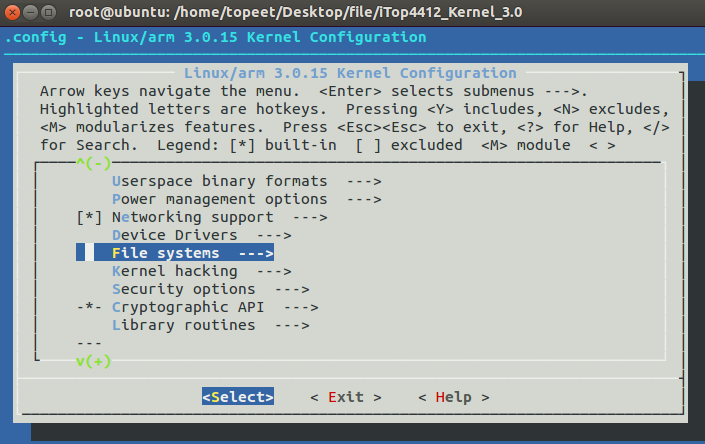
Task: Click the '---' separator row below Library routines
Action: (x=89, y=343)
